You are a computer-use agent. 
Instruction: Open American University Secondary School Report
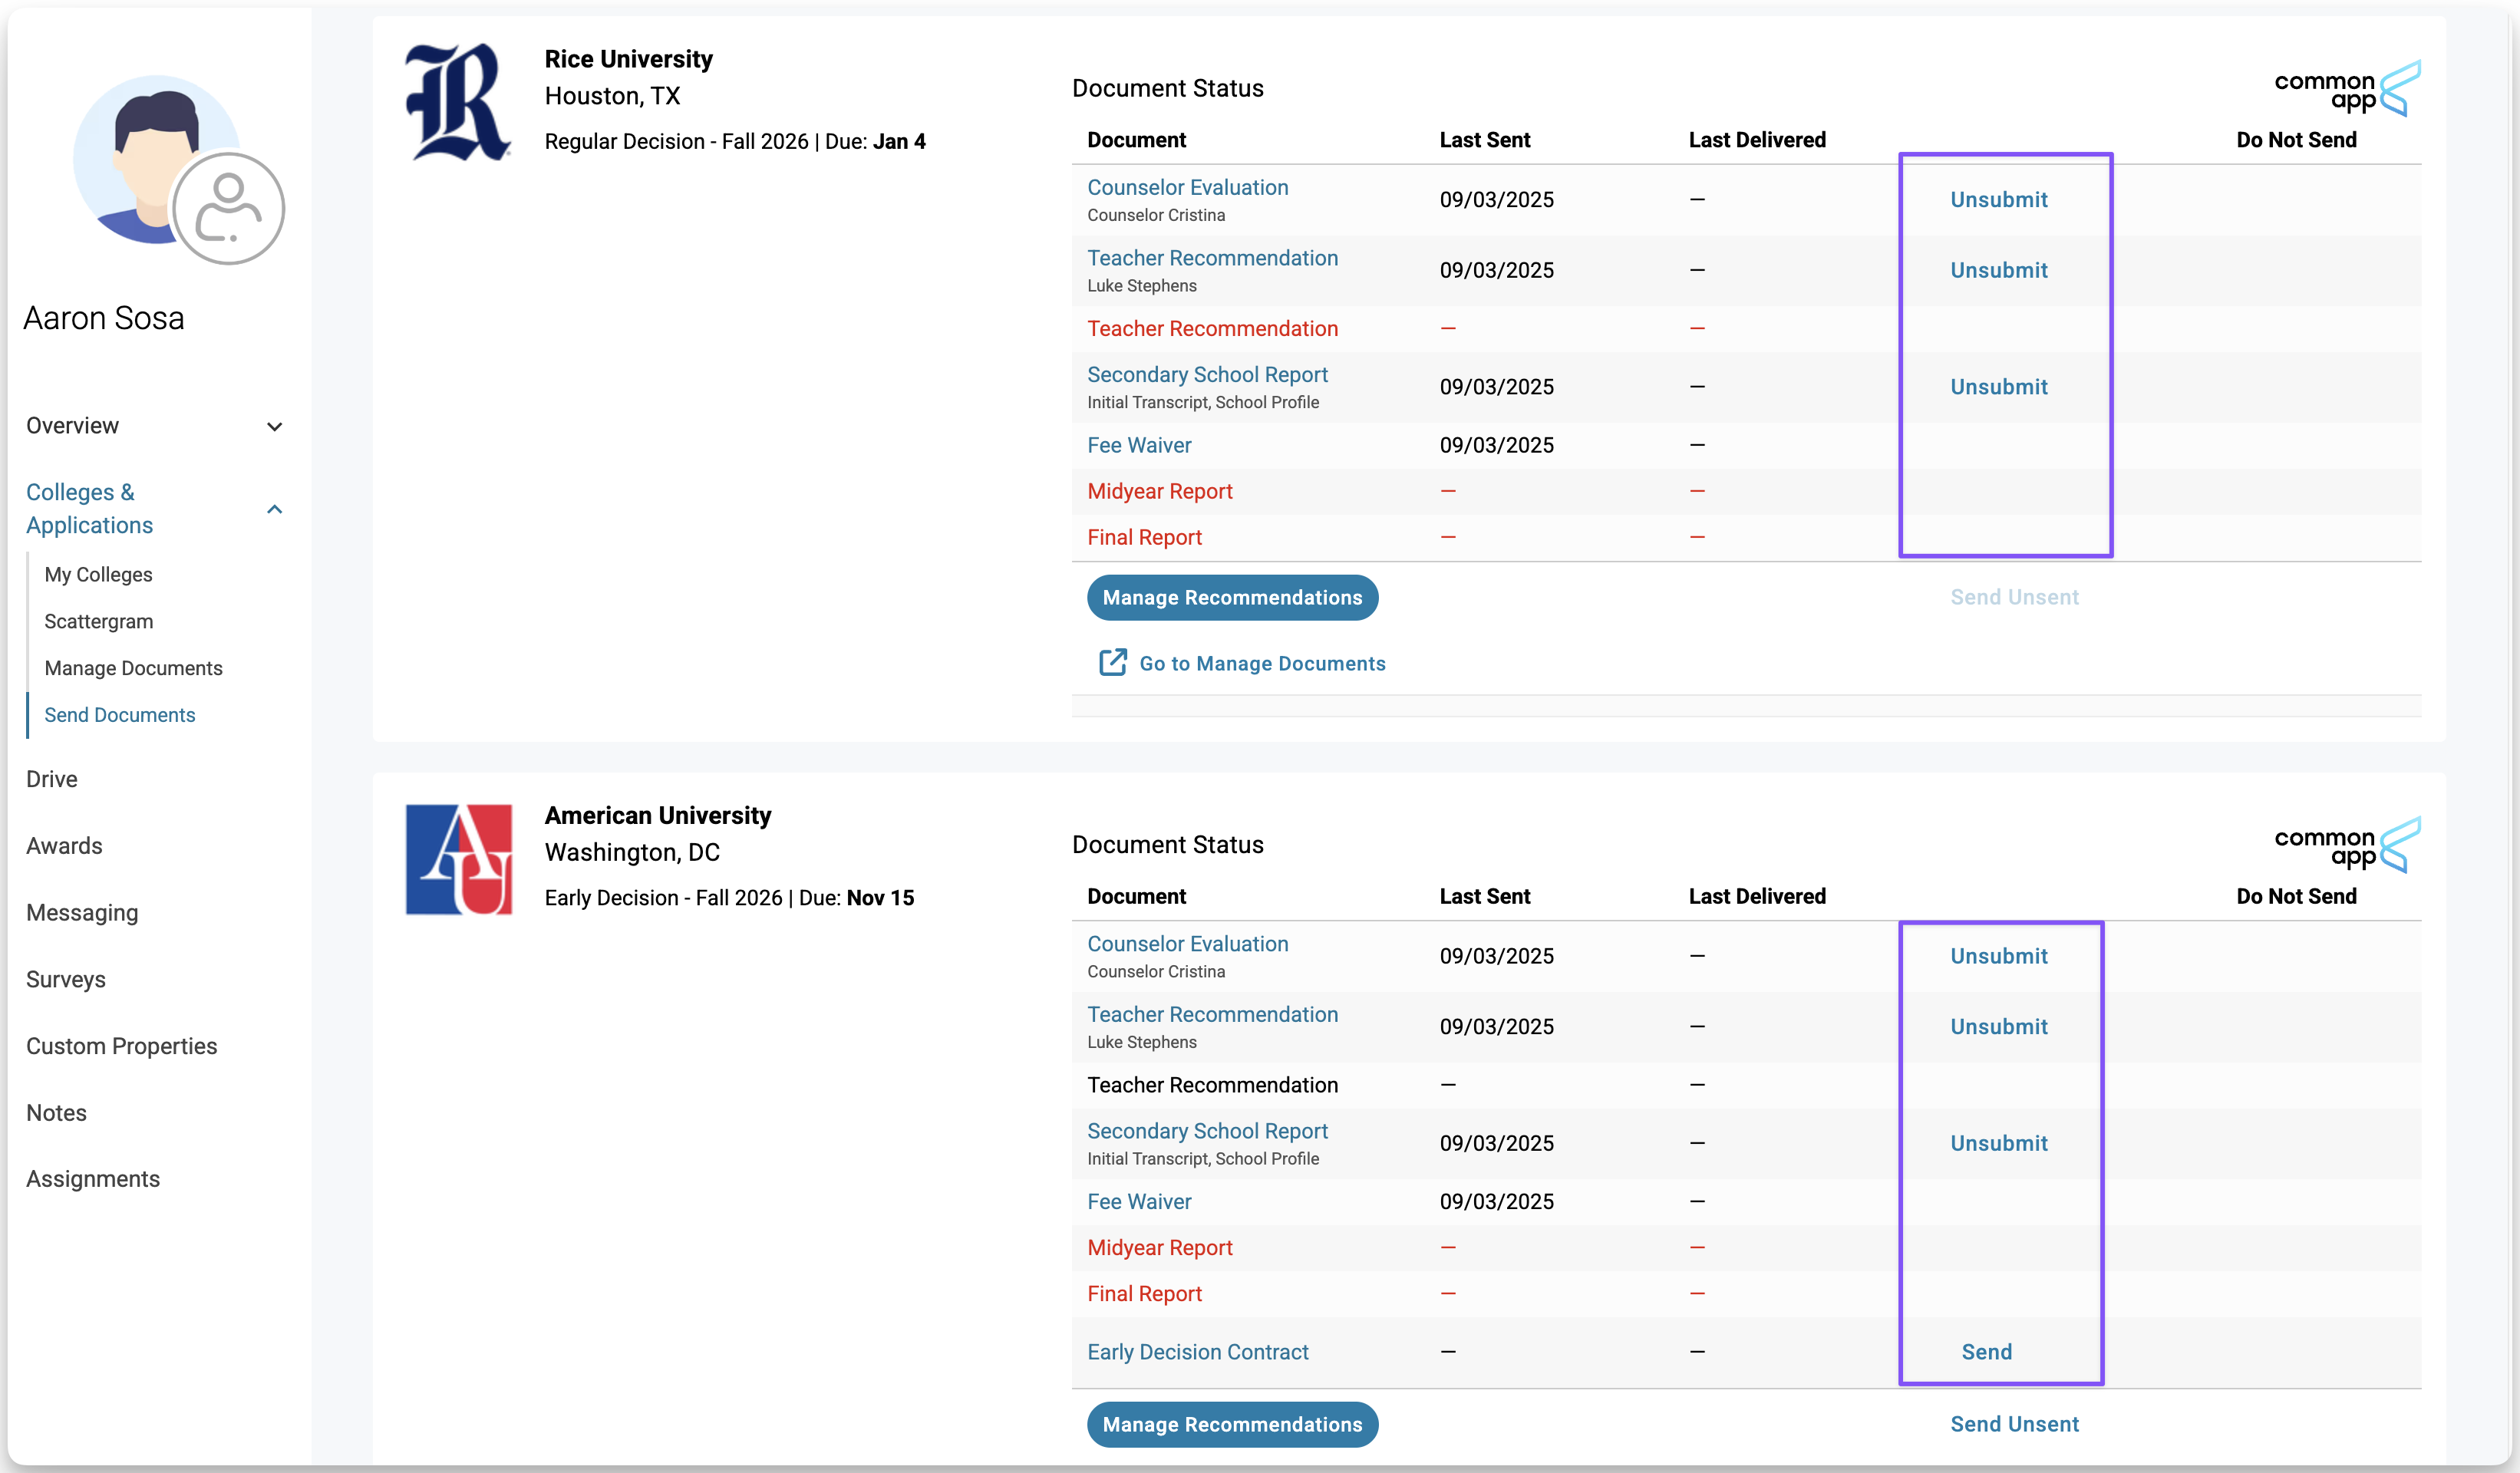pyautogui.click(x=1207, y=1131)
